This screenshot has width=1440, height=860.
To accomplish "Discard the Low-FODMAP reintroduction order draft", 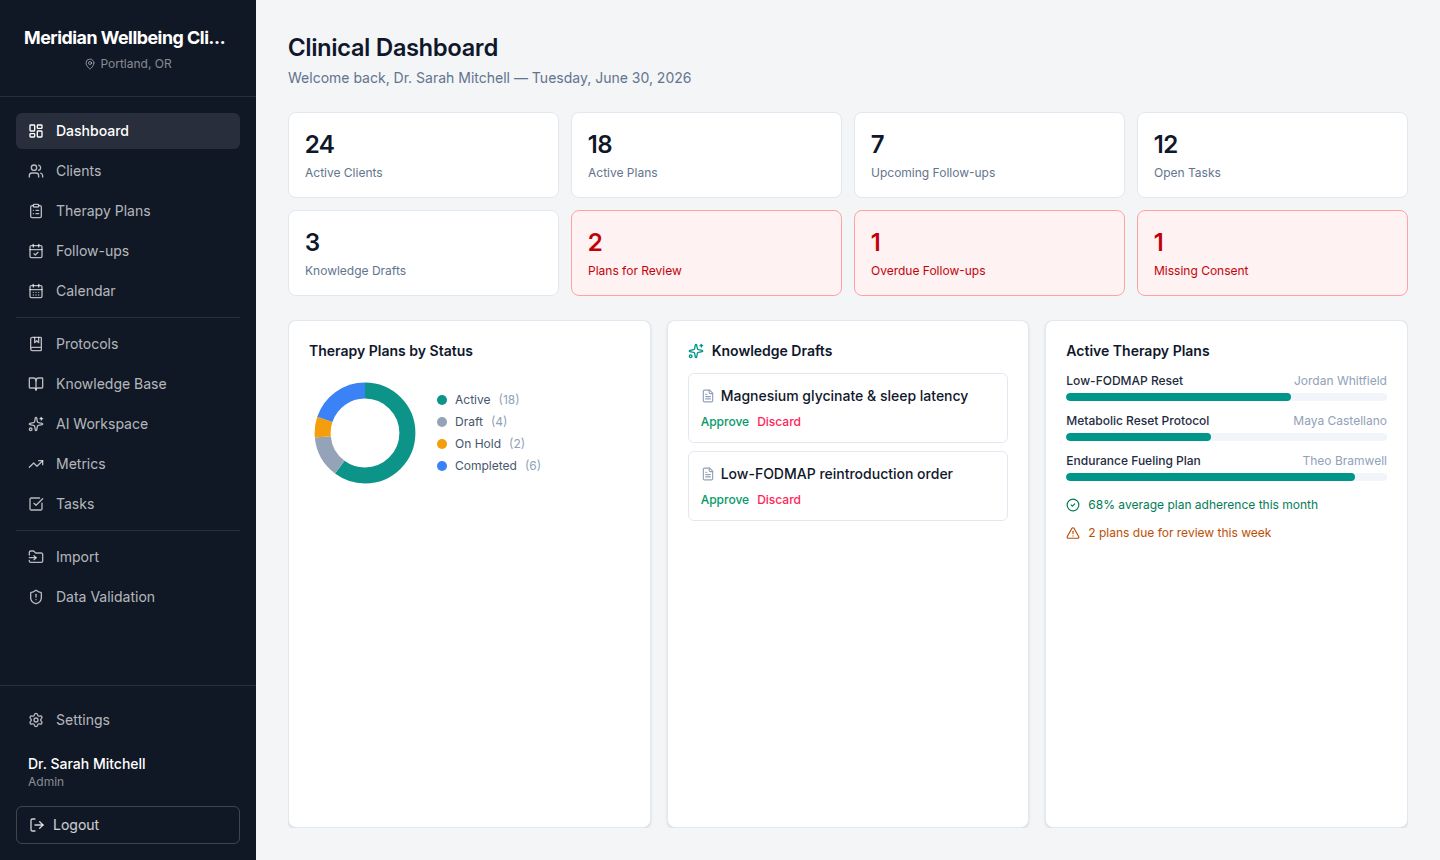I will 779,500.
